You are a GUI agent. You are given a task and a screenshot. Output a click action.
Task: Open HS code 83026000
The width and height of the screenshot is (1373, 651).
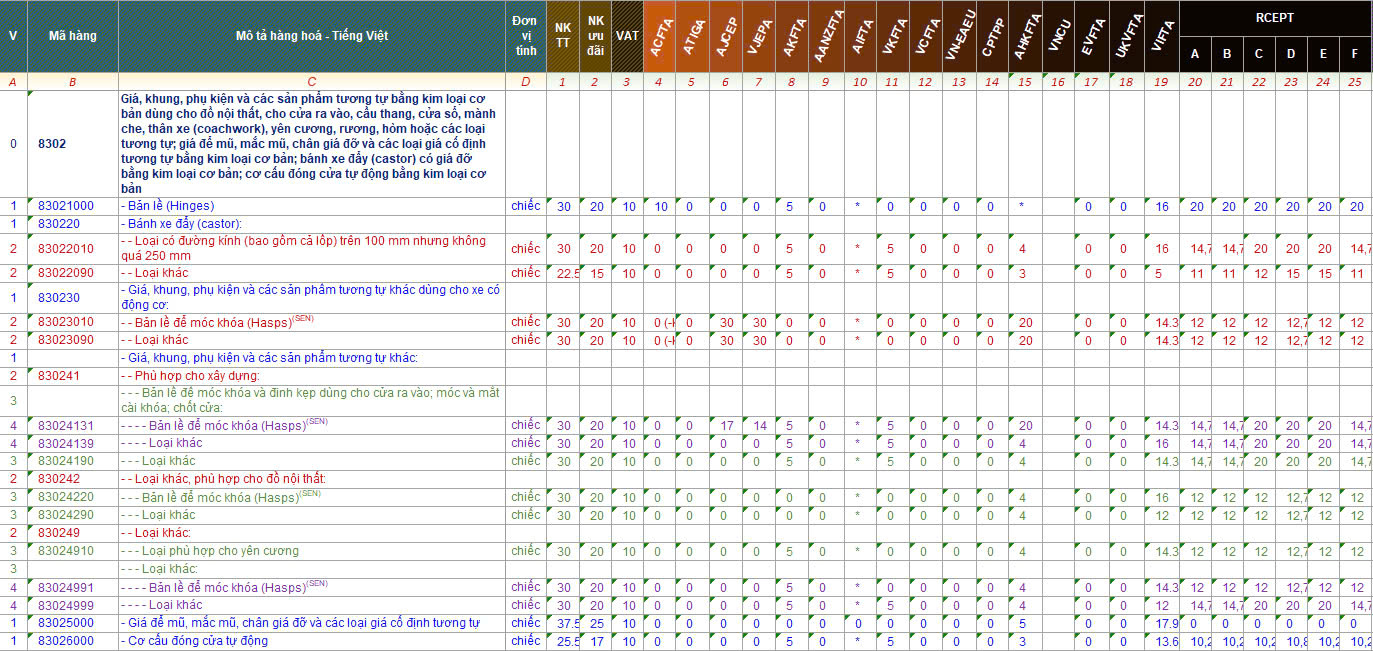(x=66, y=641)
